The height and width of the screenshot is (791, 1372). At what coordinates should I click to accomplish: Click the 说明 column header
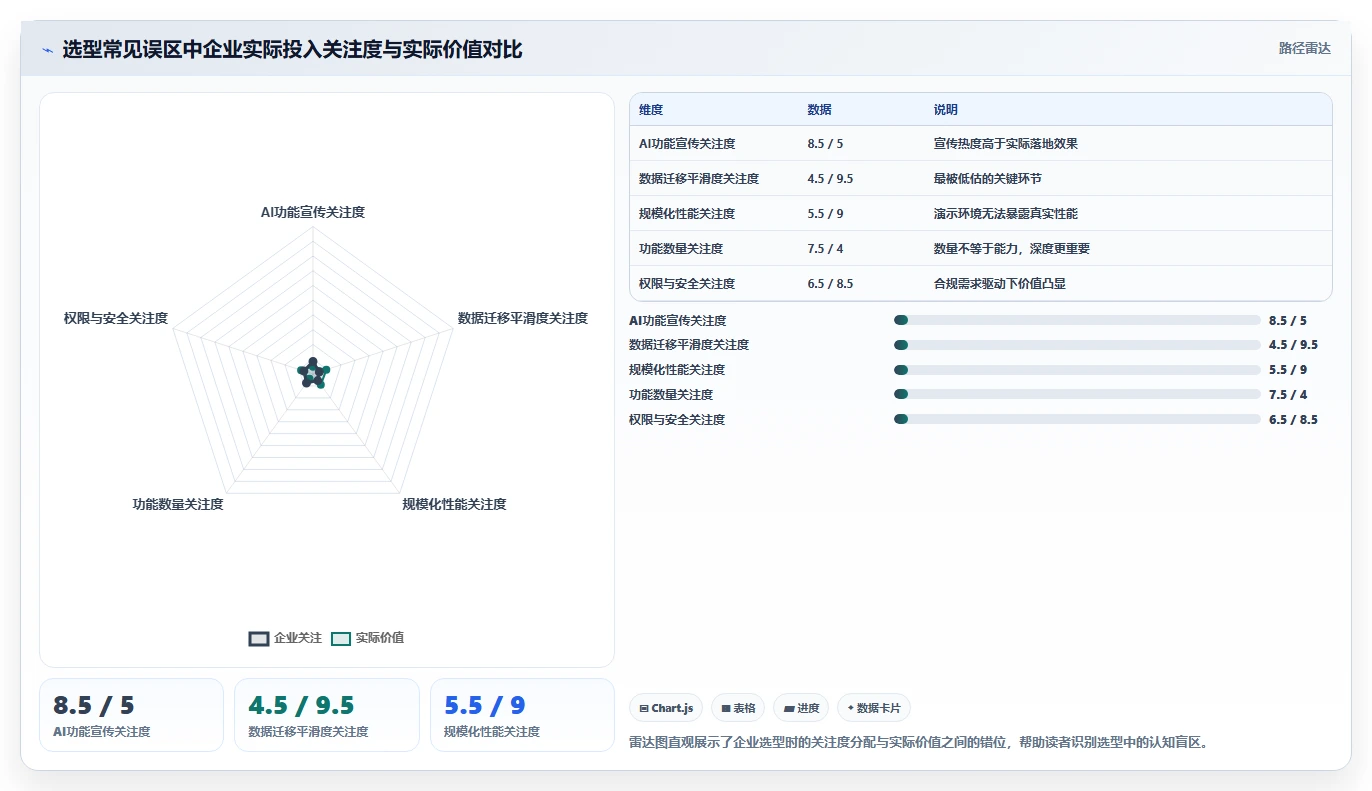point(945,109)
